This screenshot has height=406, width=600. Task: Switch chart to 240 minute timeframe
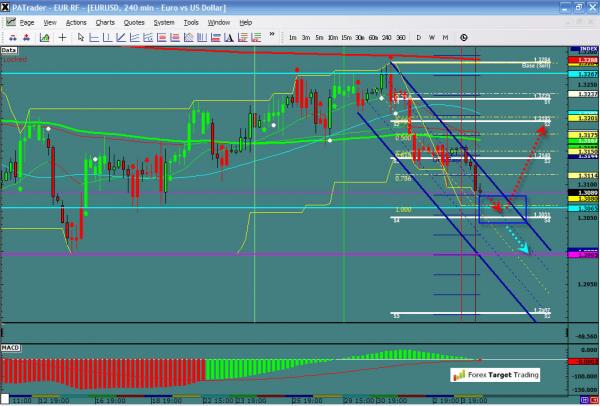coord(387,36)
